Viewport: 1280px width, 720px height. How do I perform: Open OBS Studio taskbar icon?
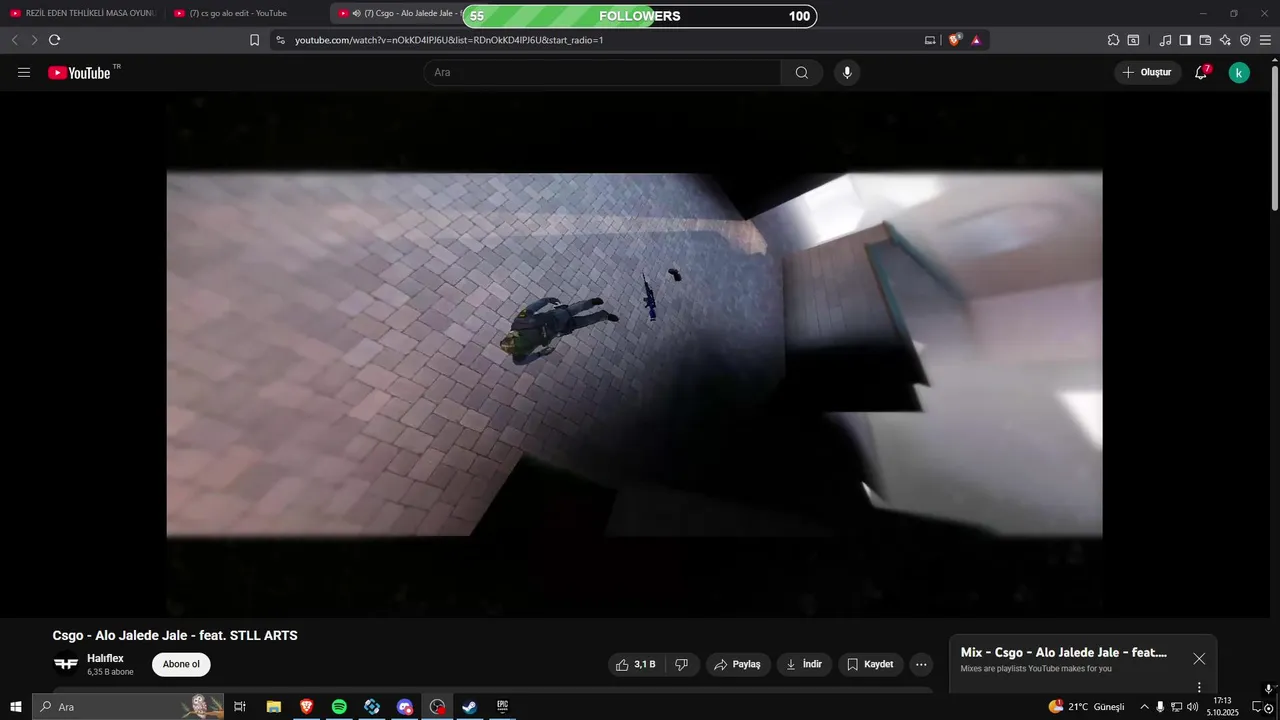tap(437, 707)
